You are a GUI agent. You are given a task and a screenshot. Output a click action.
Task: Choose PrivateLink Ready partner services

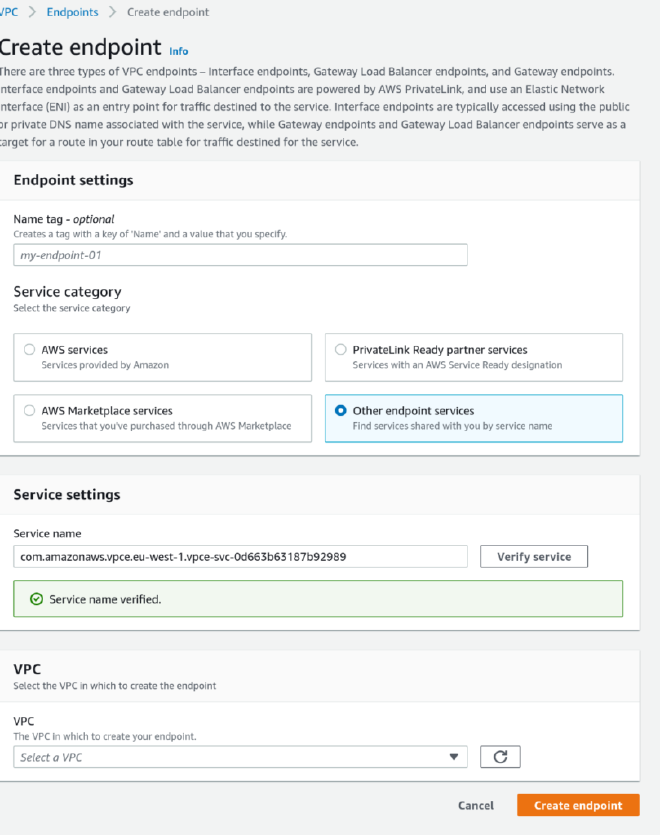(x=341, y=350)
